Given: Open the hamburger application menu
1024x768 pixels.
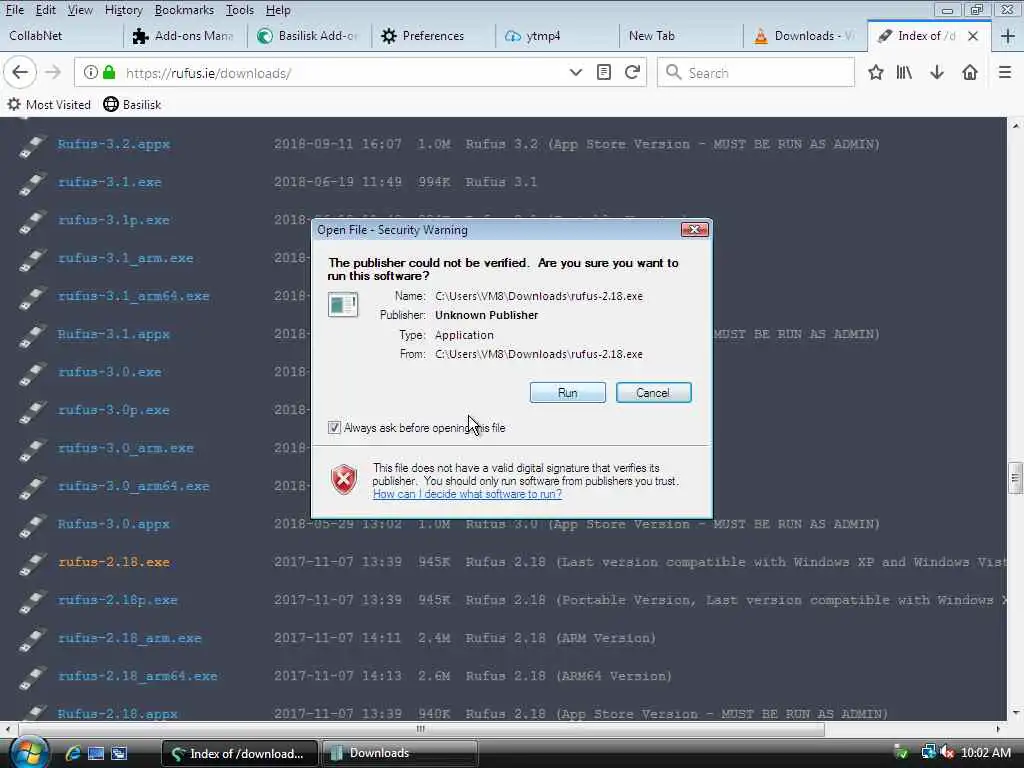Looking at the screenshot, I should pos(1005,72).
